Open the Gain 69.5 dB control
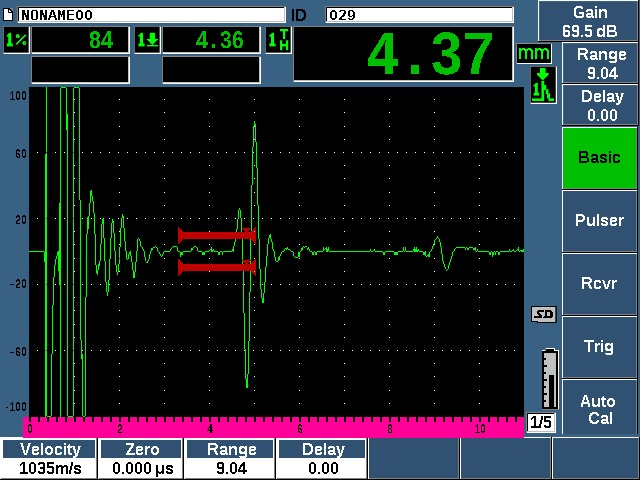The height and width of the screenshot is (480, 640). pyautogui.click(x=589, y=21)
